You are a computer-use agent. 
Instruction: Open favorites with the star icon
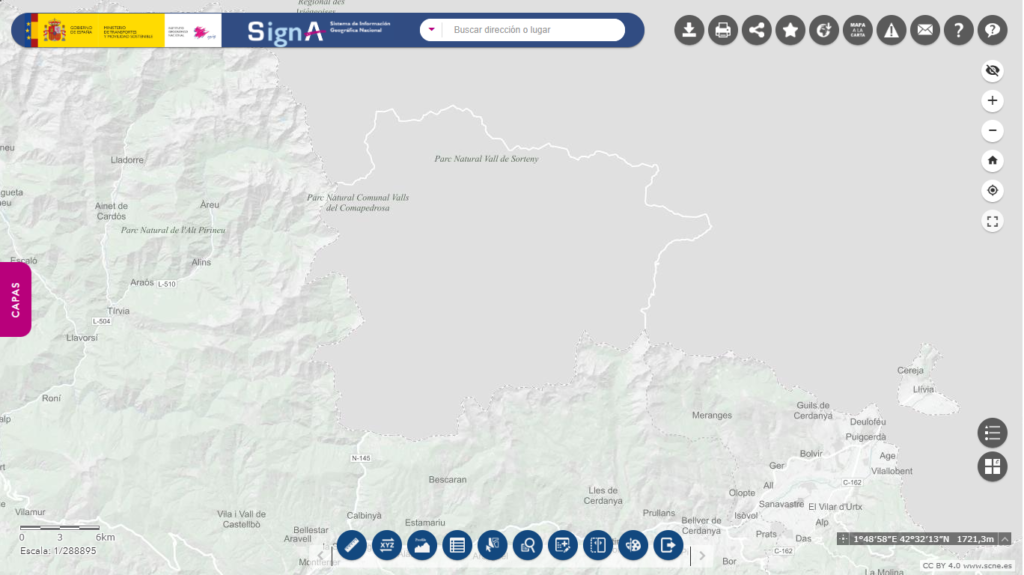tap(791, 30)
